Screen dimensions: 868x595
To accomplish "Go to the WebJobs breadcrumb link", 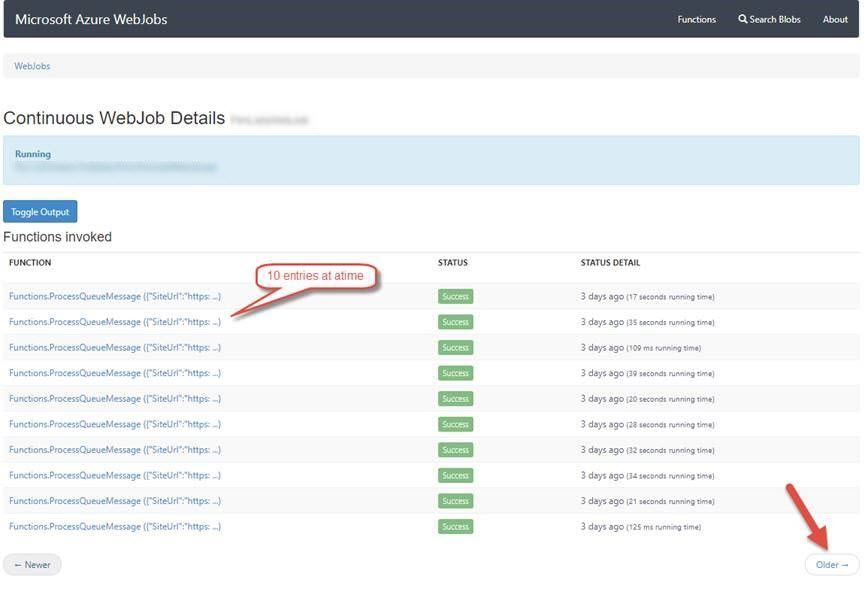I will 32,66.
